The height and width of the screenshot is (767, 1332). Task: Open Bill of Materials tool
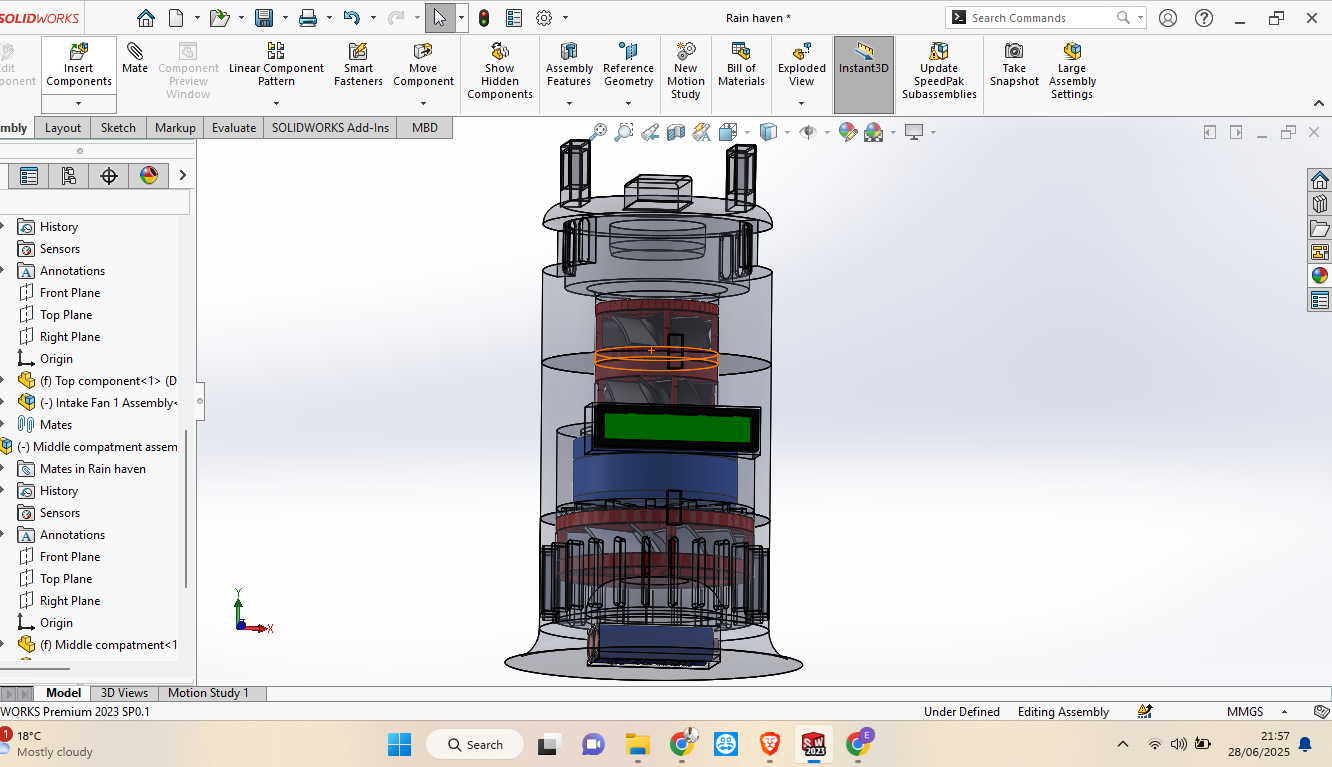coord(741,65)
